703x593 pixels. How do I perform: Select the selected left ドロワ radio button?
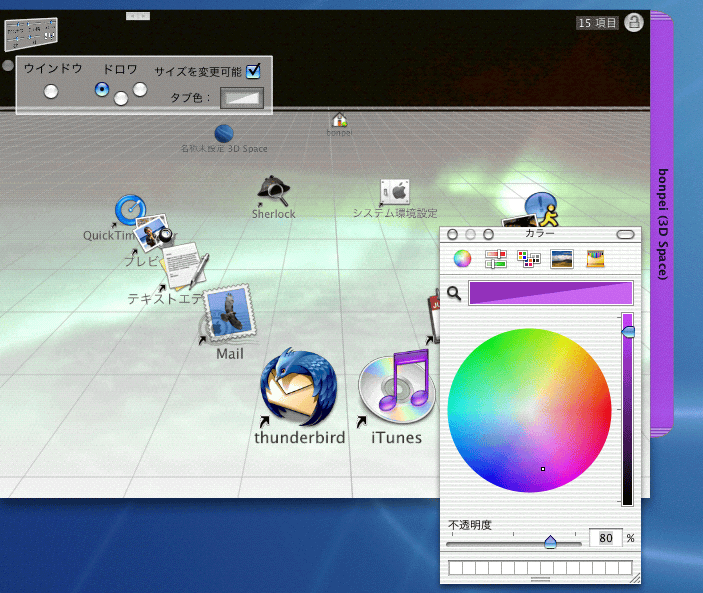[x=102, y=89]
